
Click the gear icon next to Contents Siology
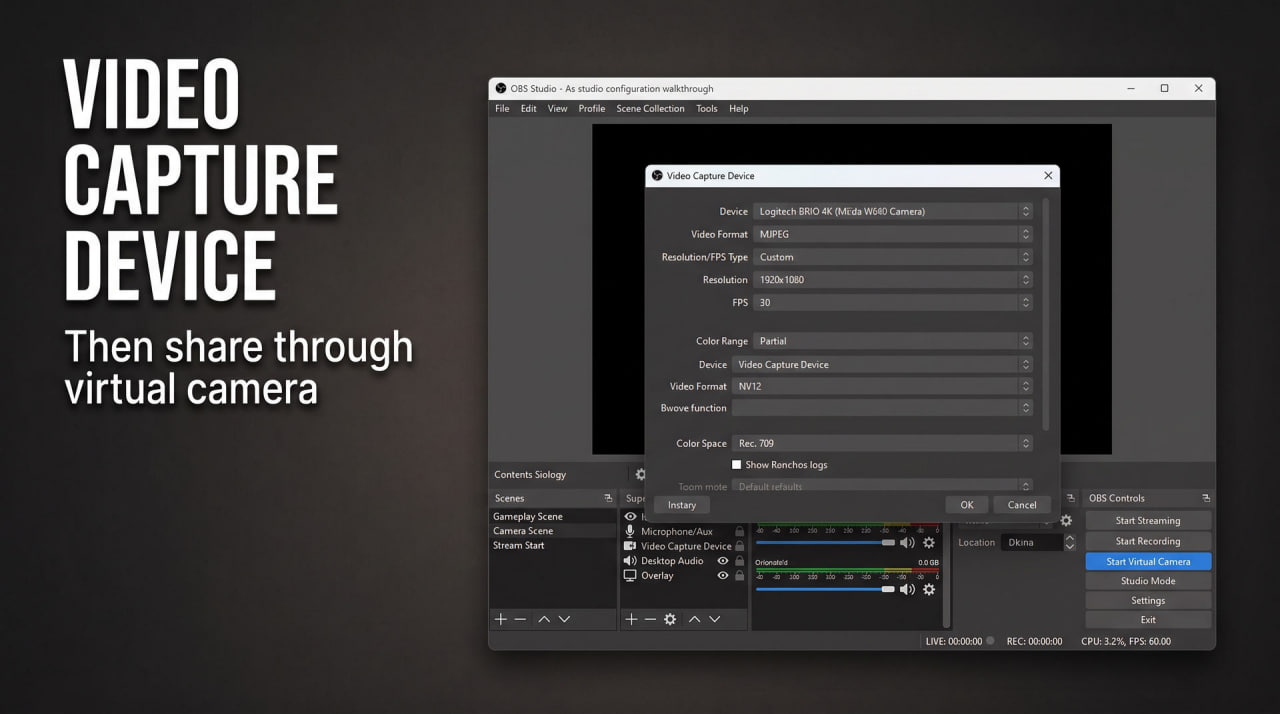point(640,475)
